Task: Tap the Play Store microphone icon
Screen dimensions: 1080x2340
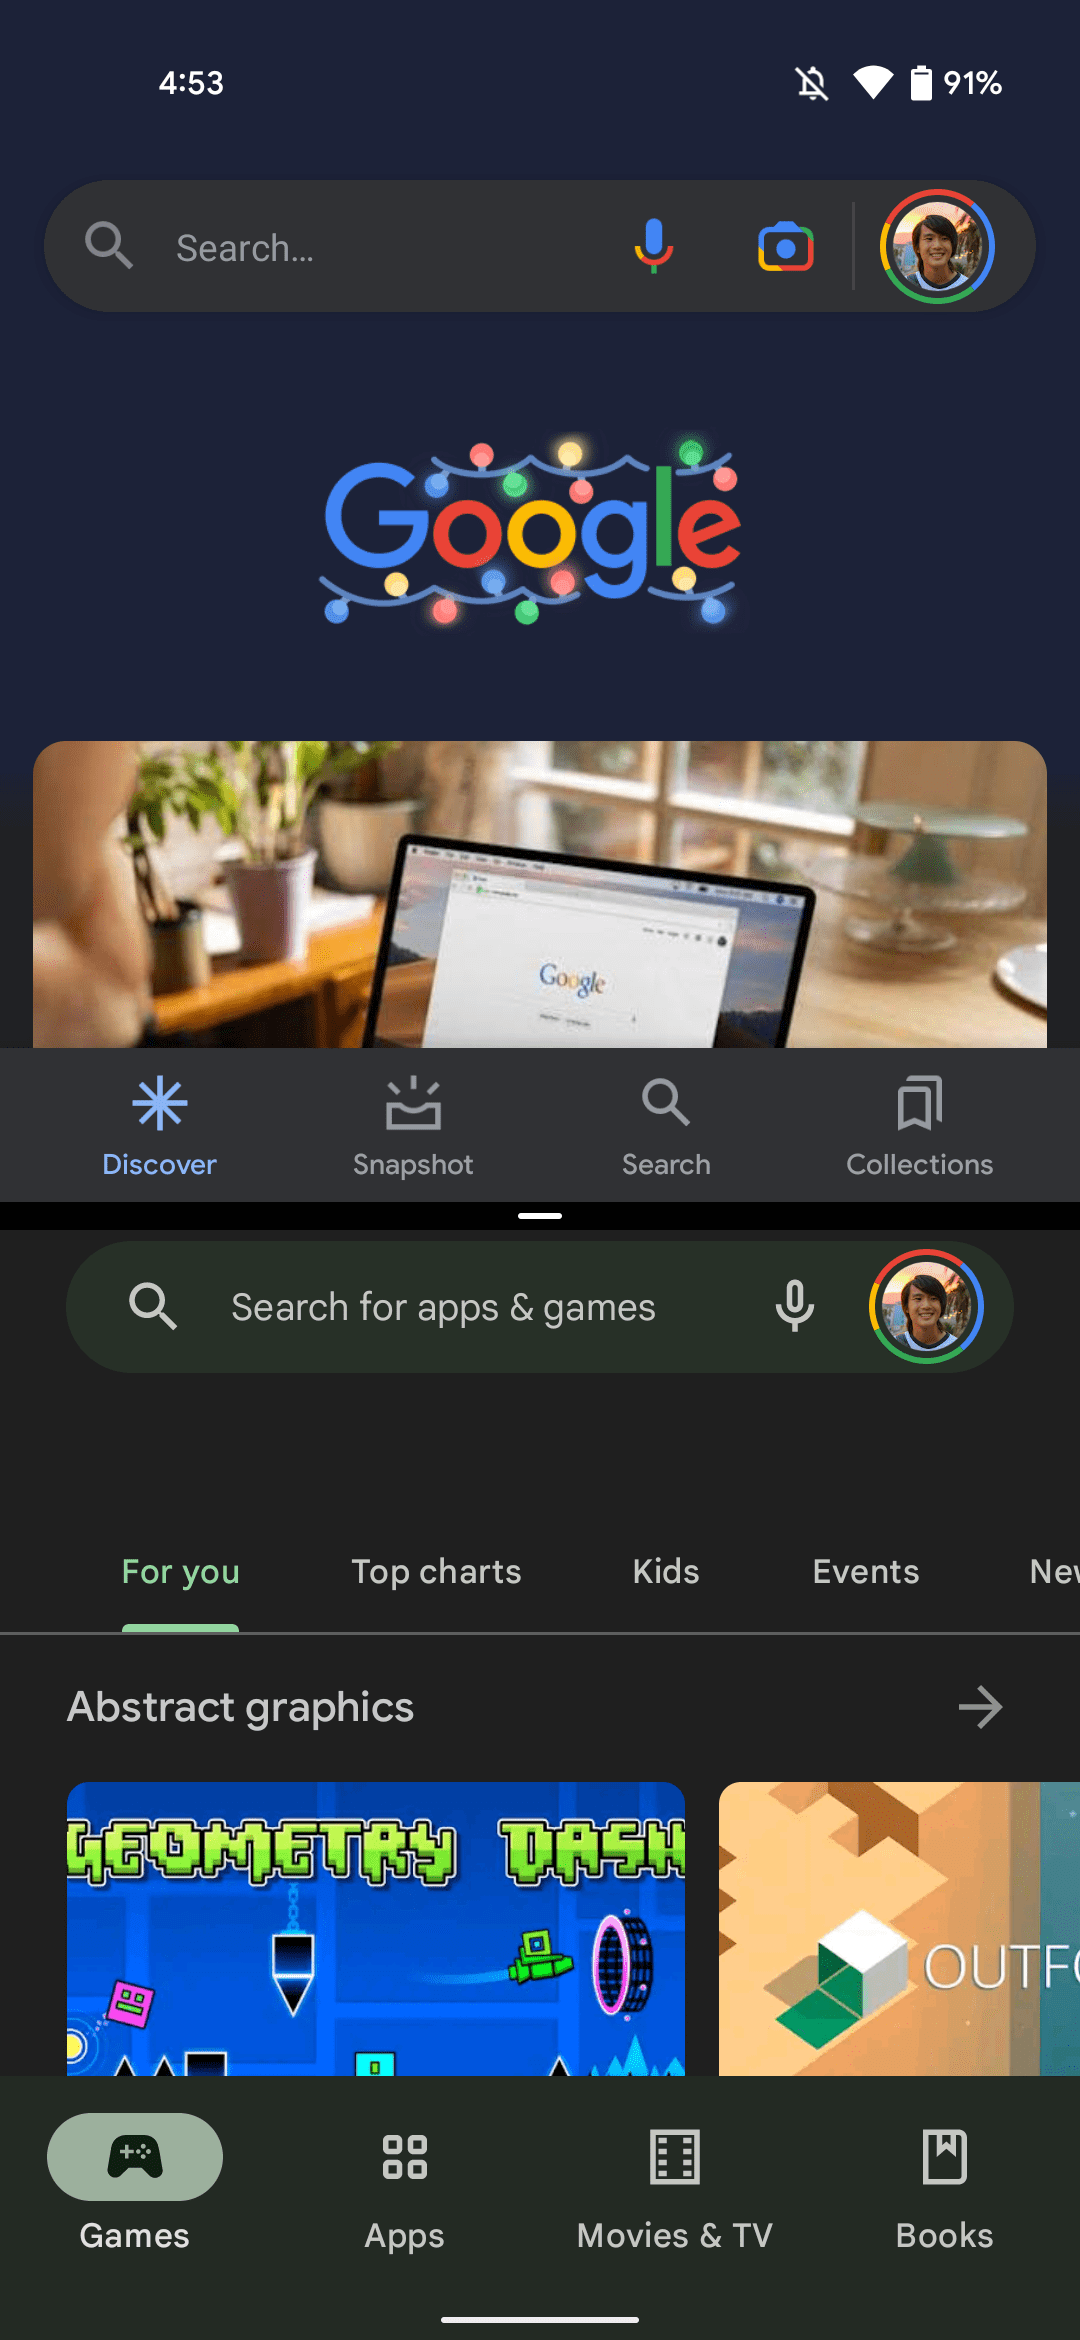Action: coord(795,1306)
